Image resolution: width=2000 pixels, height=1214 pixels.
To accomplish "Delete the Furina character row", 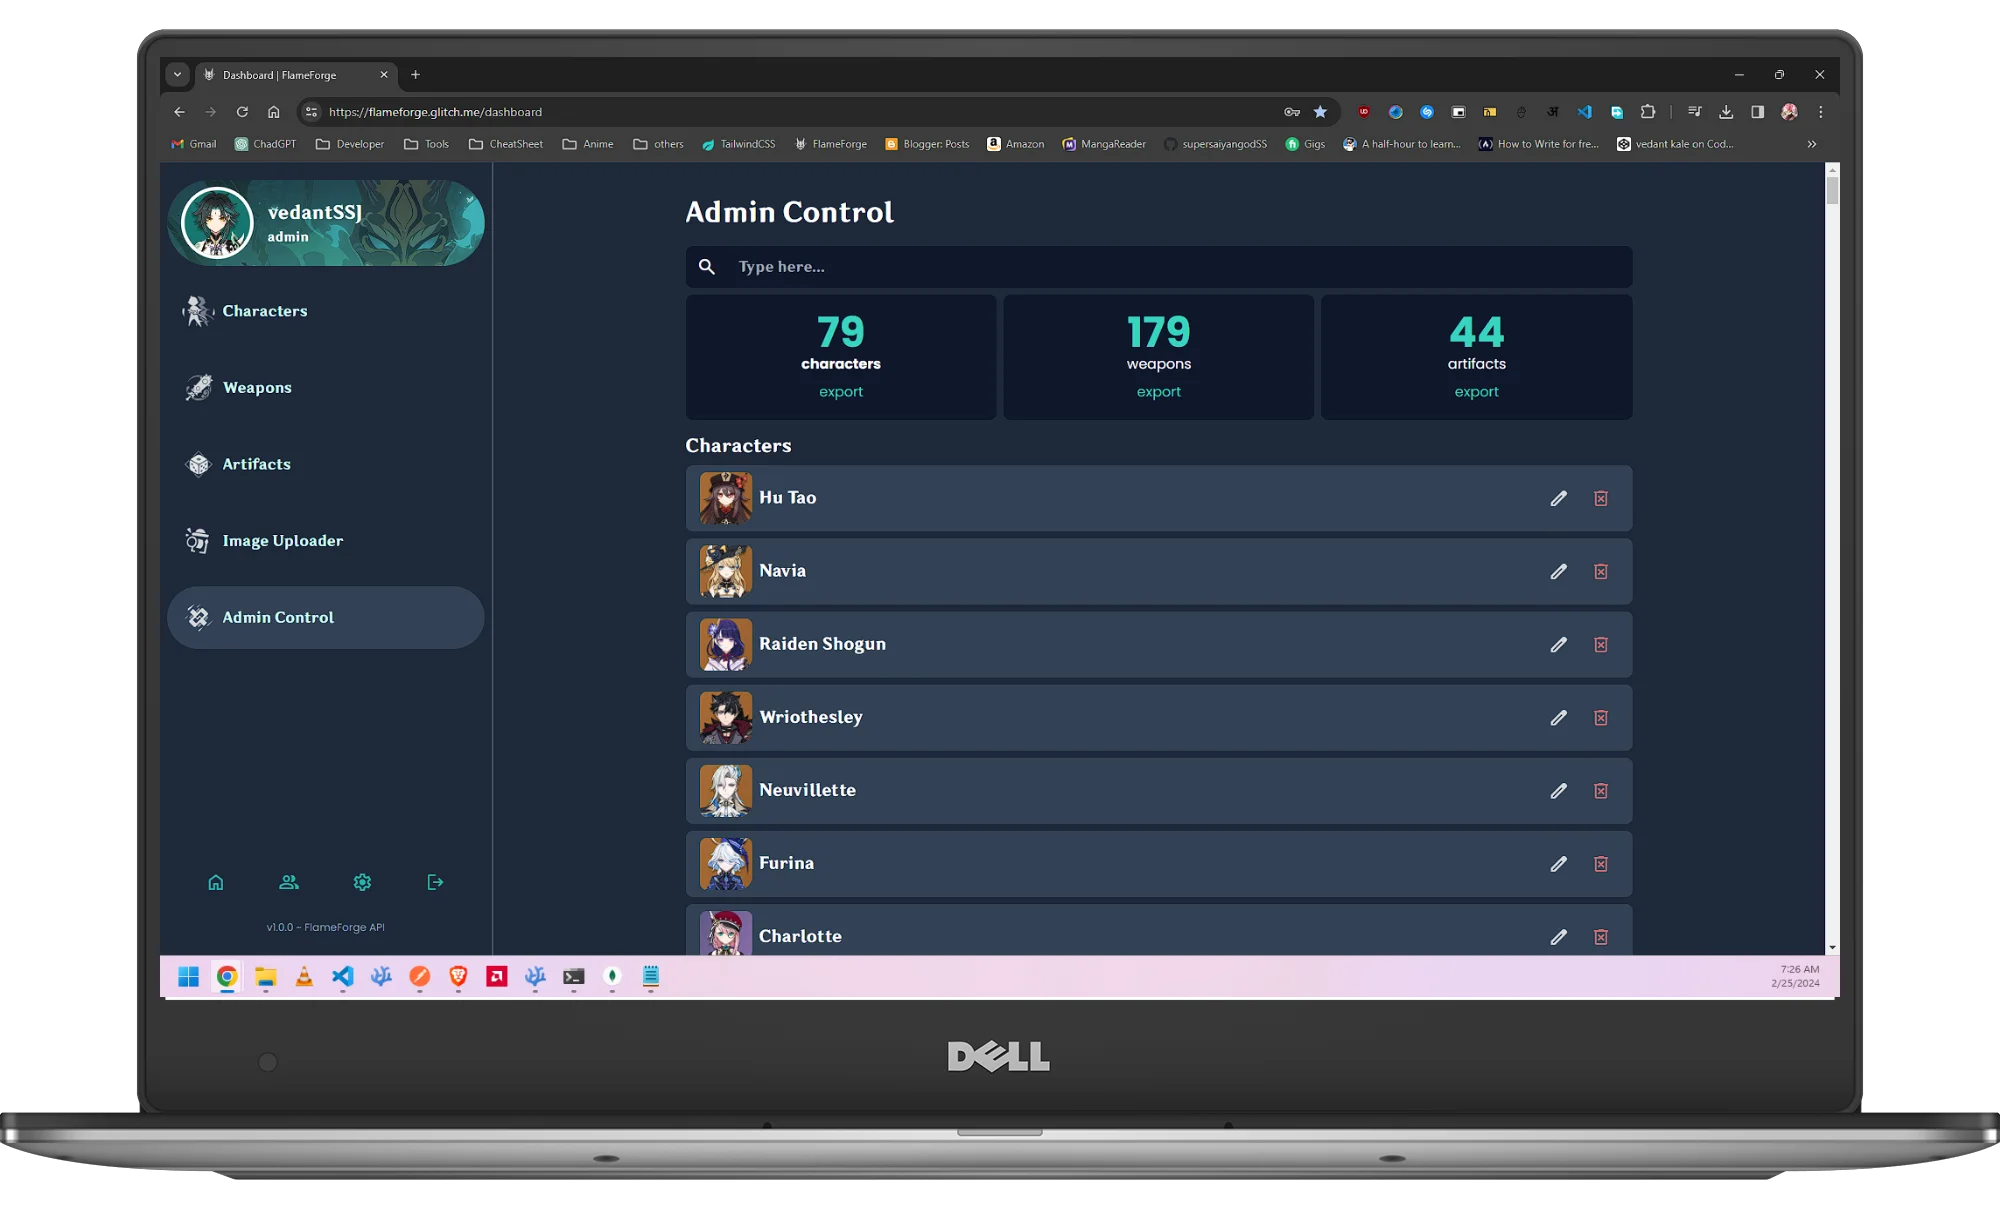I will point(1600,863).
